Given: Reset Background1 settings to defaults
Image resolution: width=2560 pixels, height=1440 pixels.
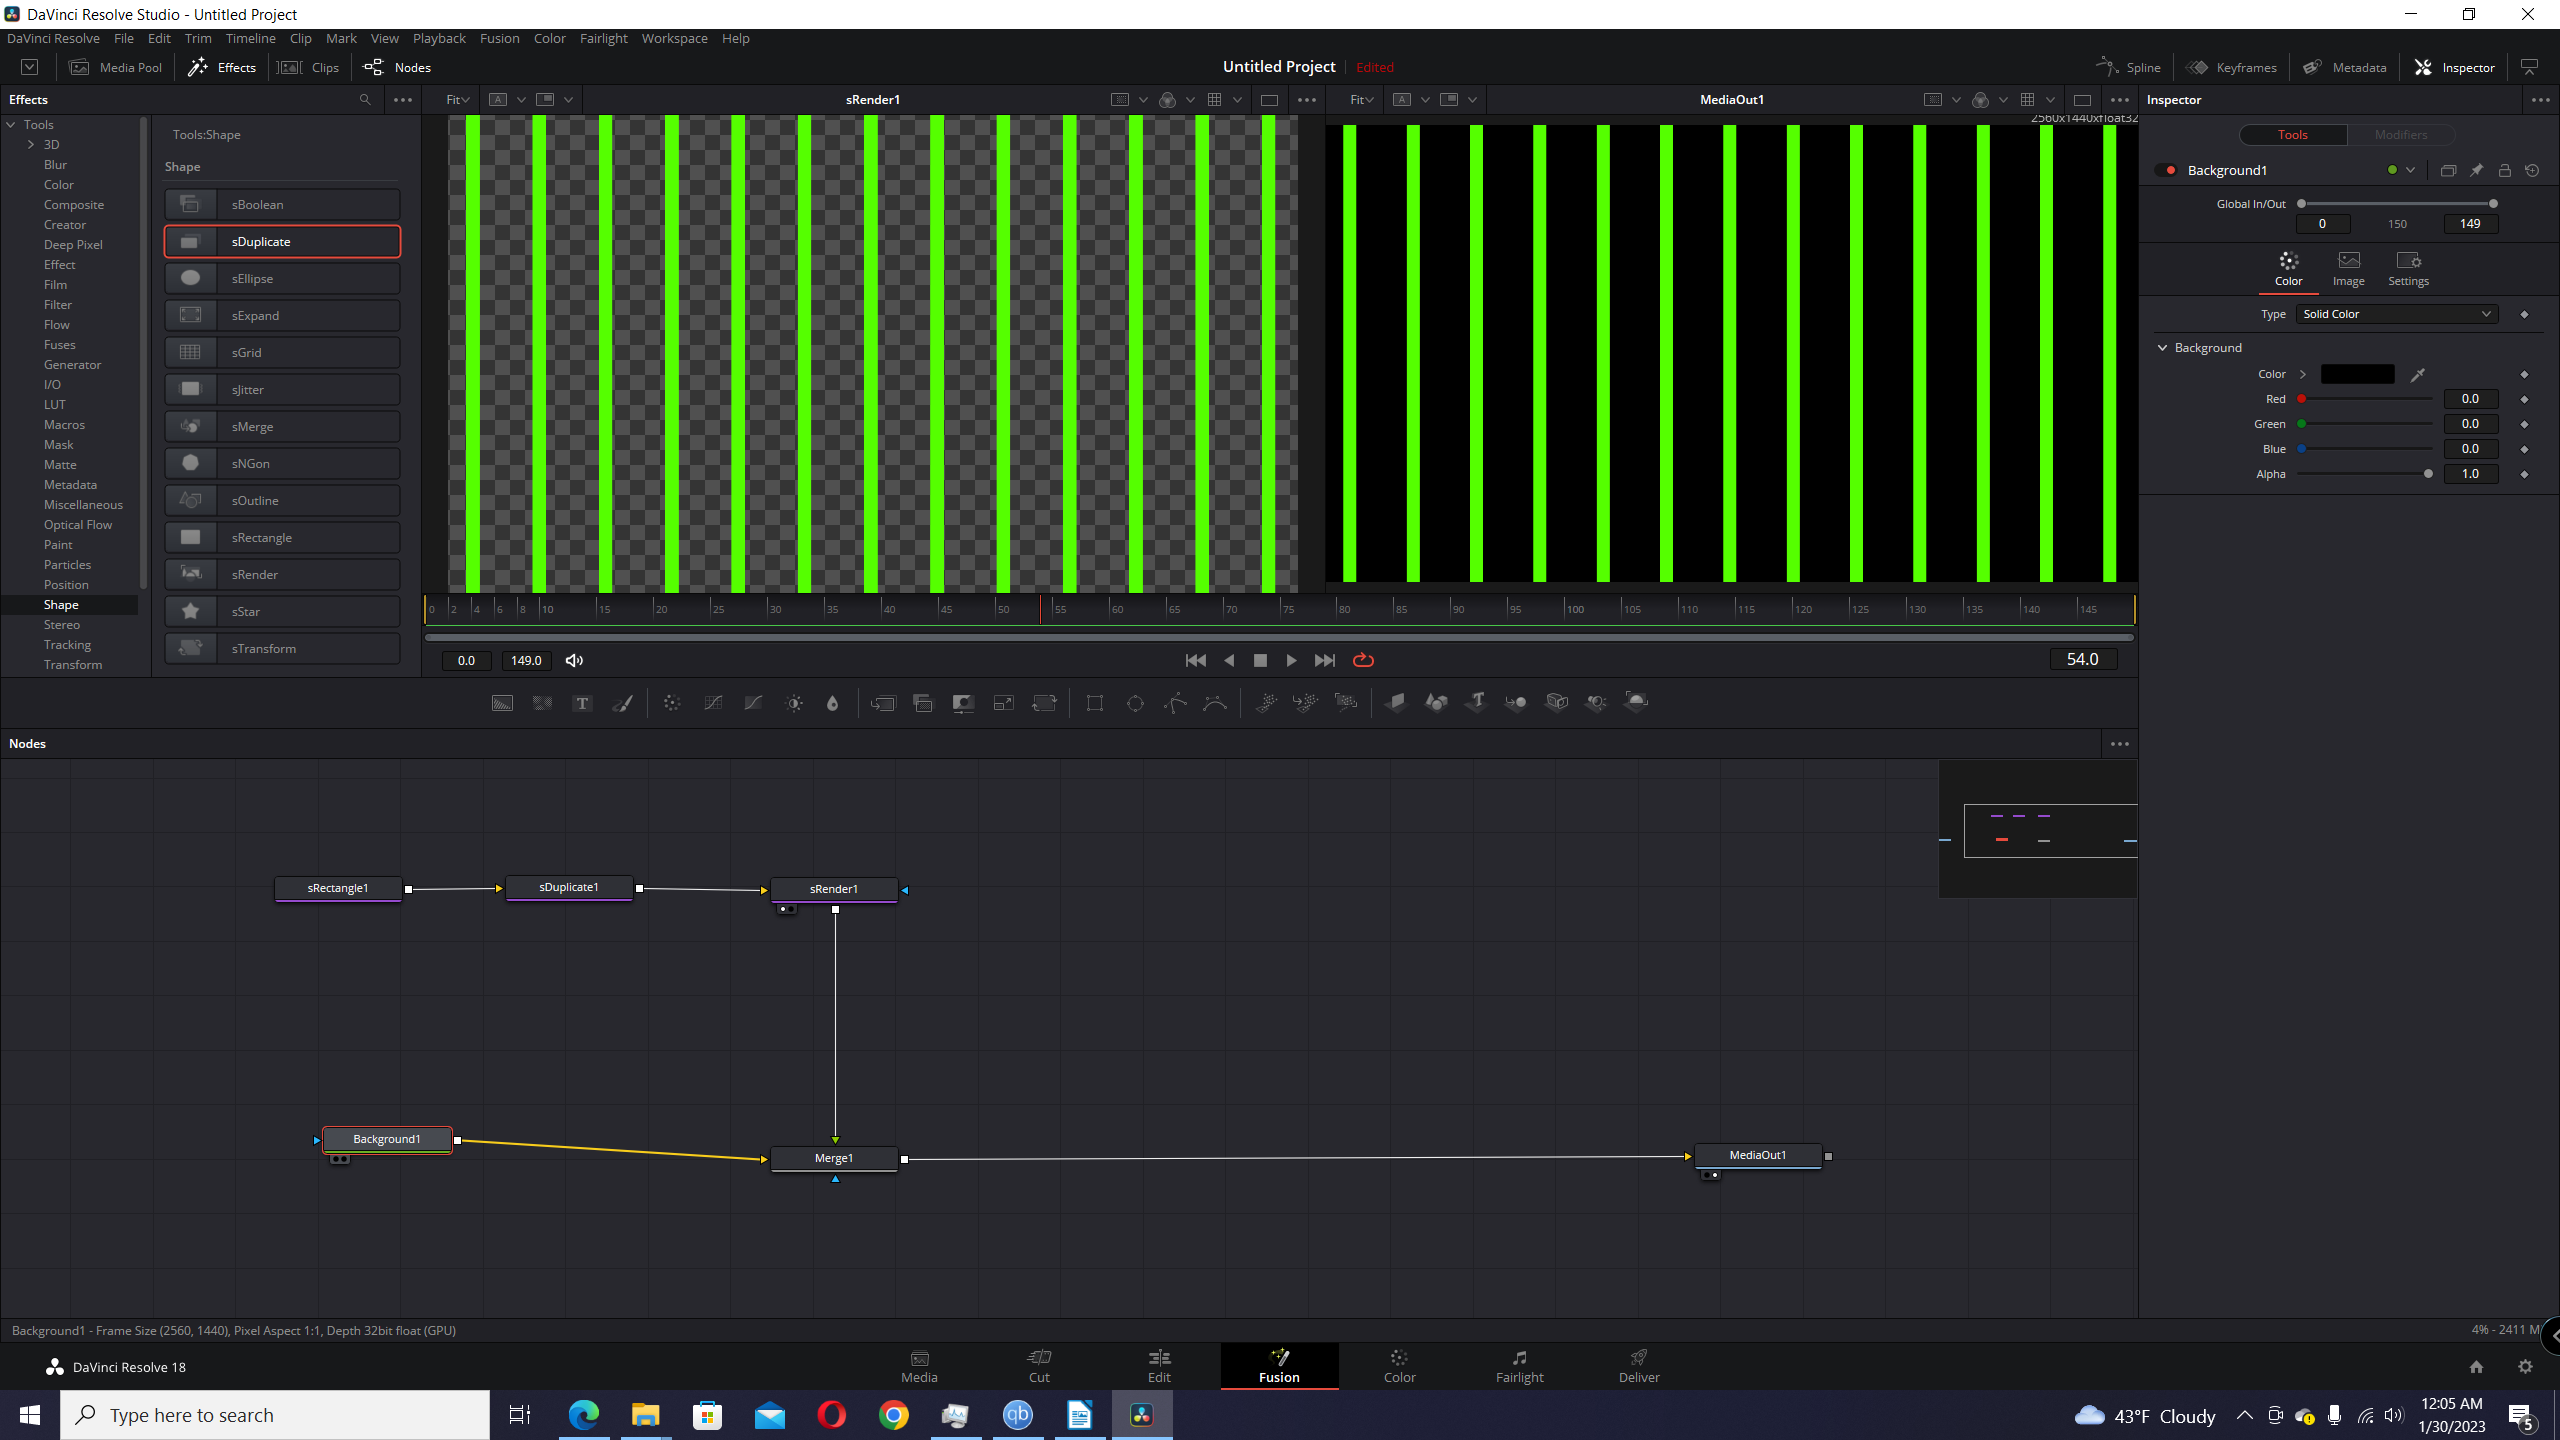Looking at the screenshot, I should coord(2532,170).
